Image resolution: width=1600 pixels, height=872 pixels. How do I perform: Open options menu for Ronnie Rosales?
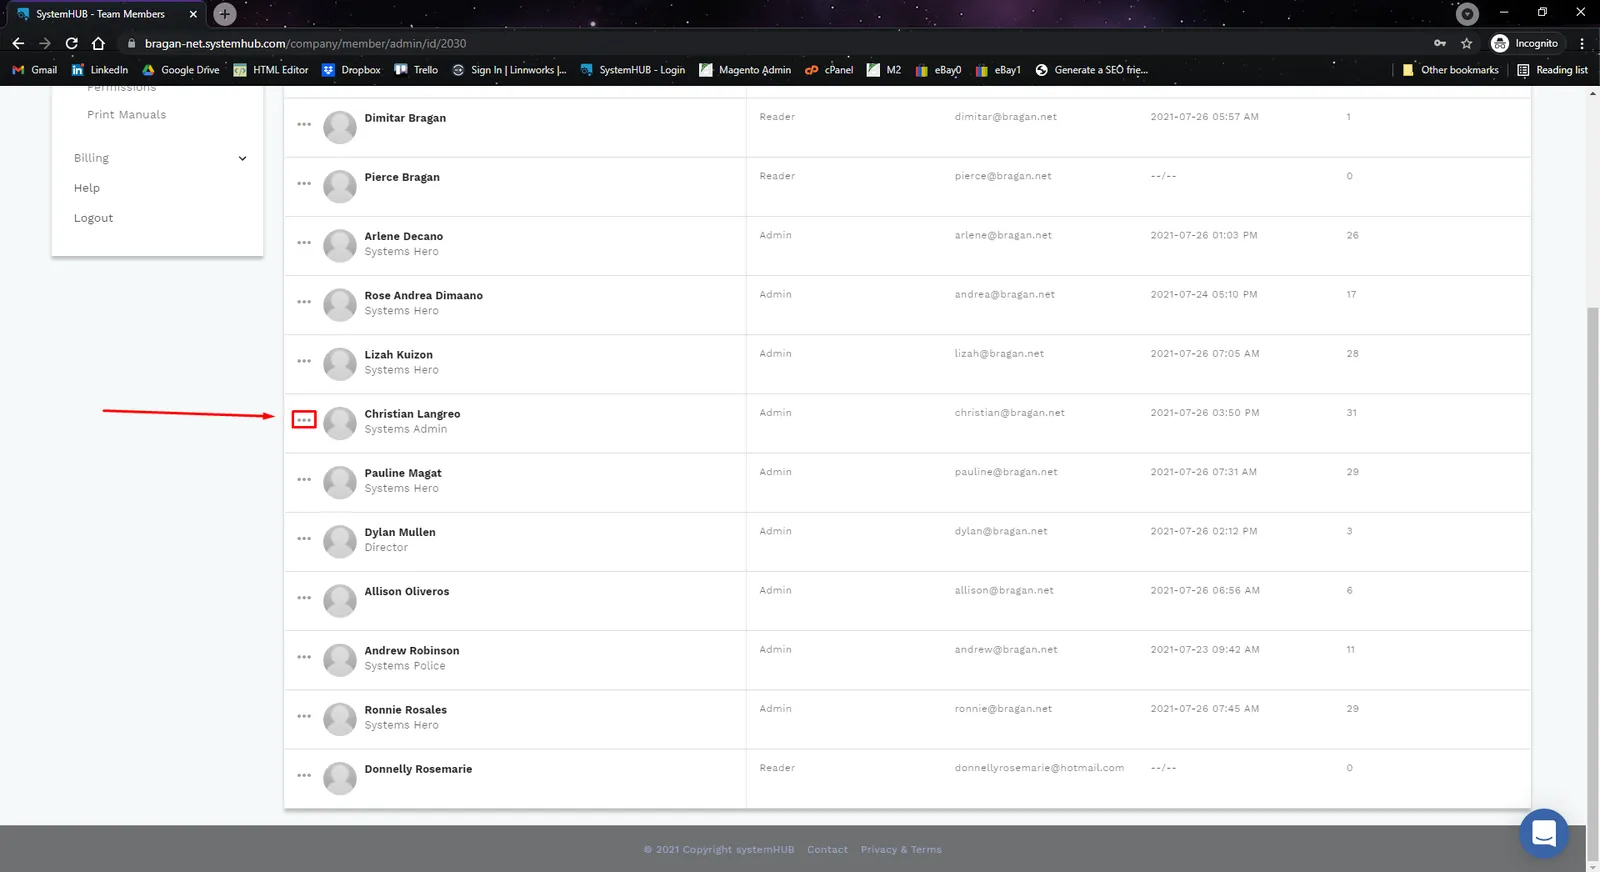pos(304,716)
